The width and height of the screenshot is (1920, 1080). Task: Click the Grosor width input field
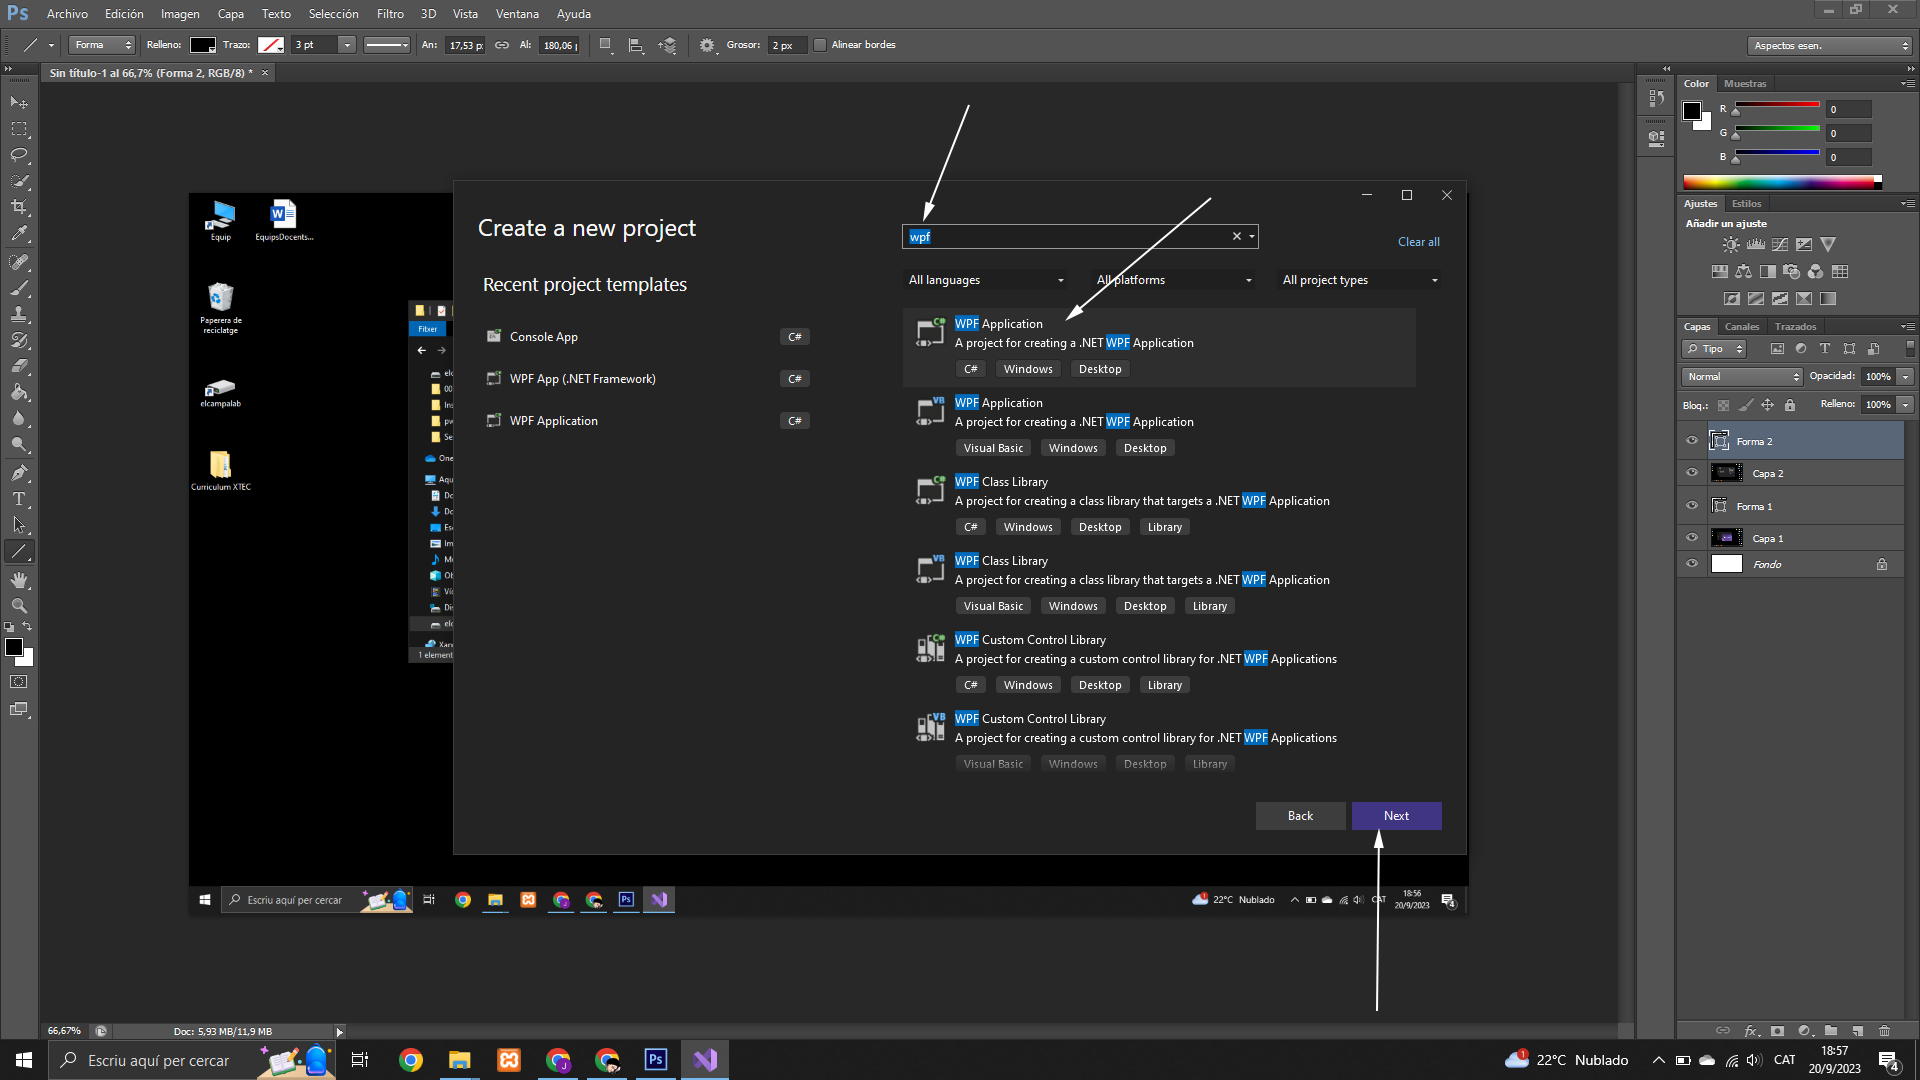786,45
